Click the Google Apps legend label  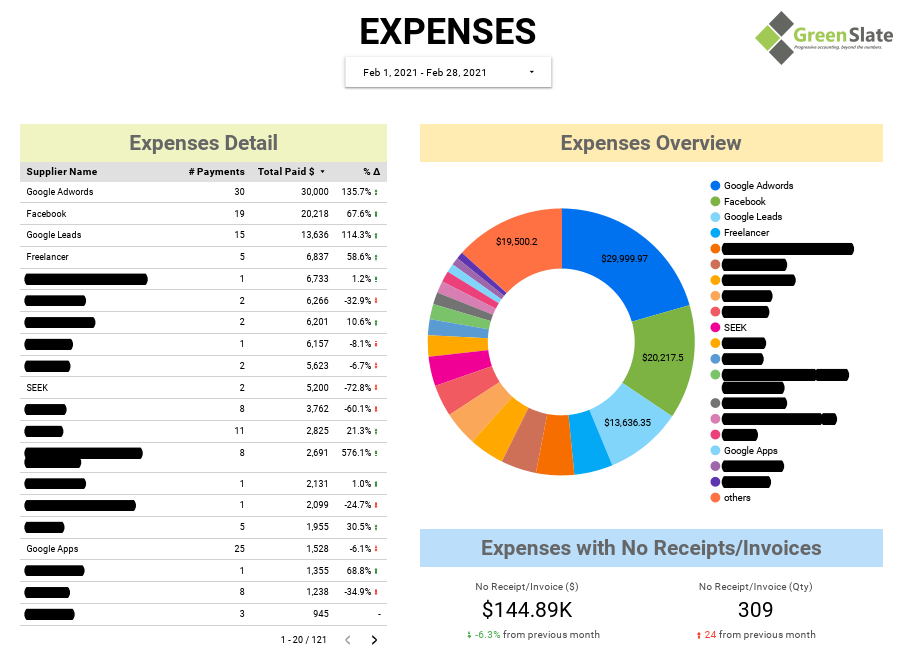[x=751, y=450]
